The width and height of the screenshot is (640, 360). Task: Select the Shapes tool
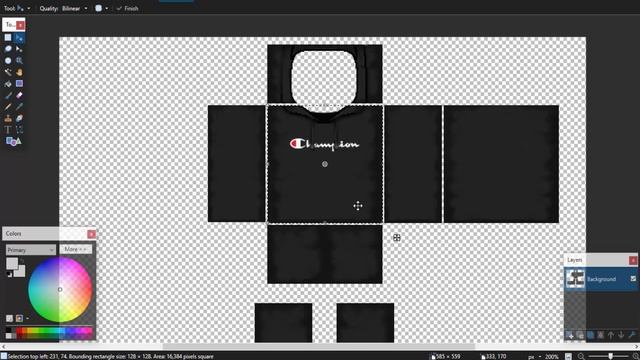pos(13,141)
